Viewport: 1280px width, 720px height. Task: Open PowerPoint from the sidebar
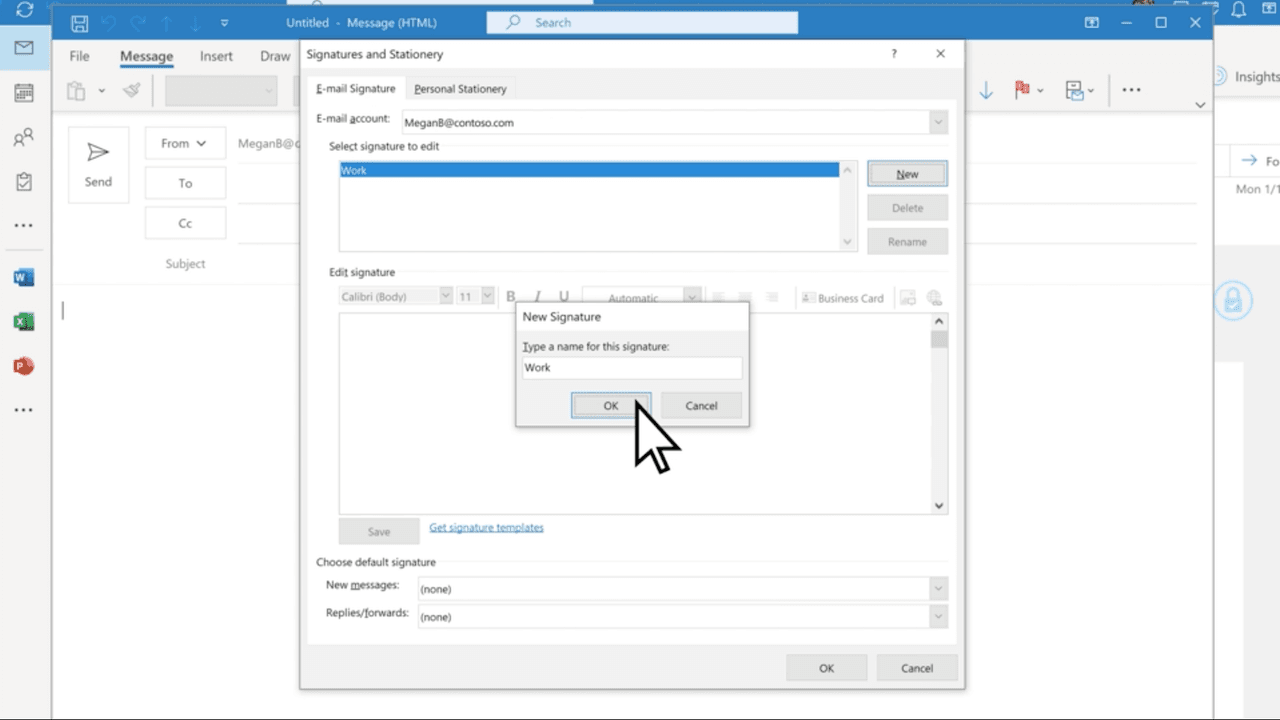23,366
